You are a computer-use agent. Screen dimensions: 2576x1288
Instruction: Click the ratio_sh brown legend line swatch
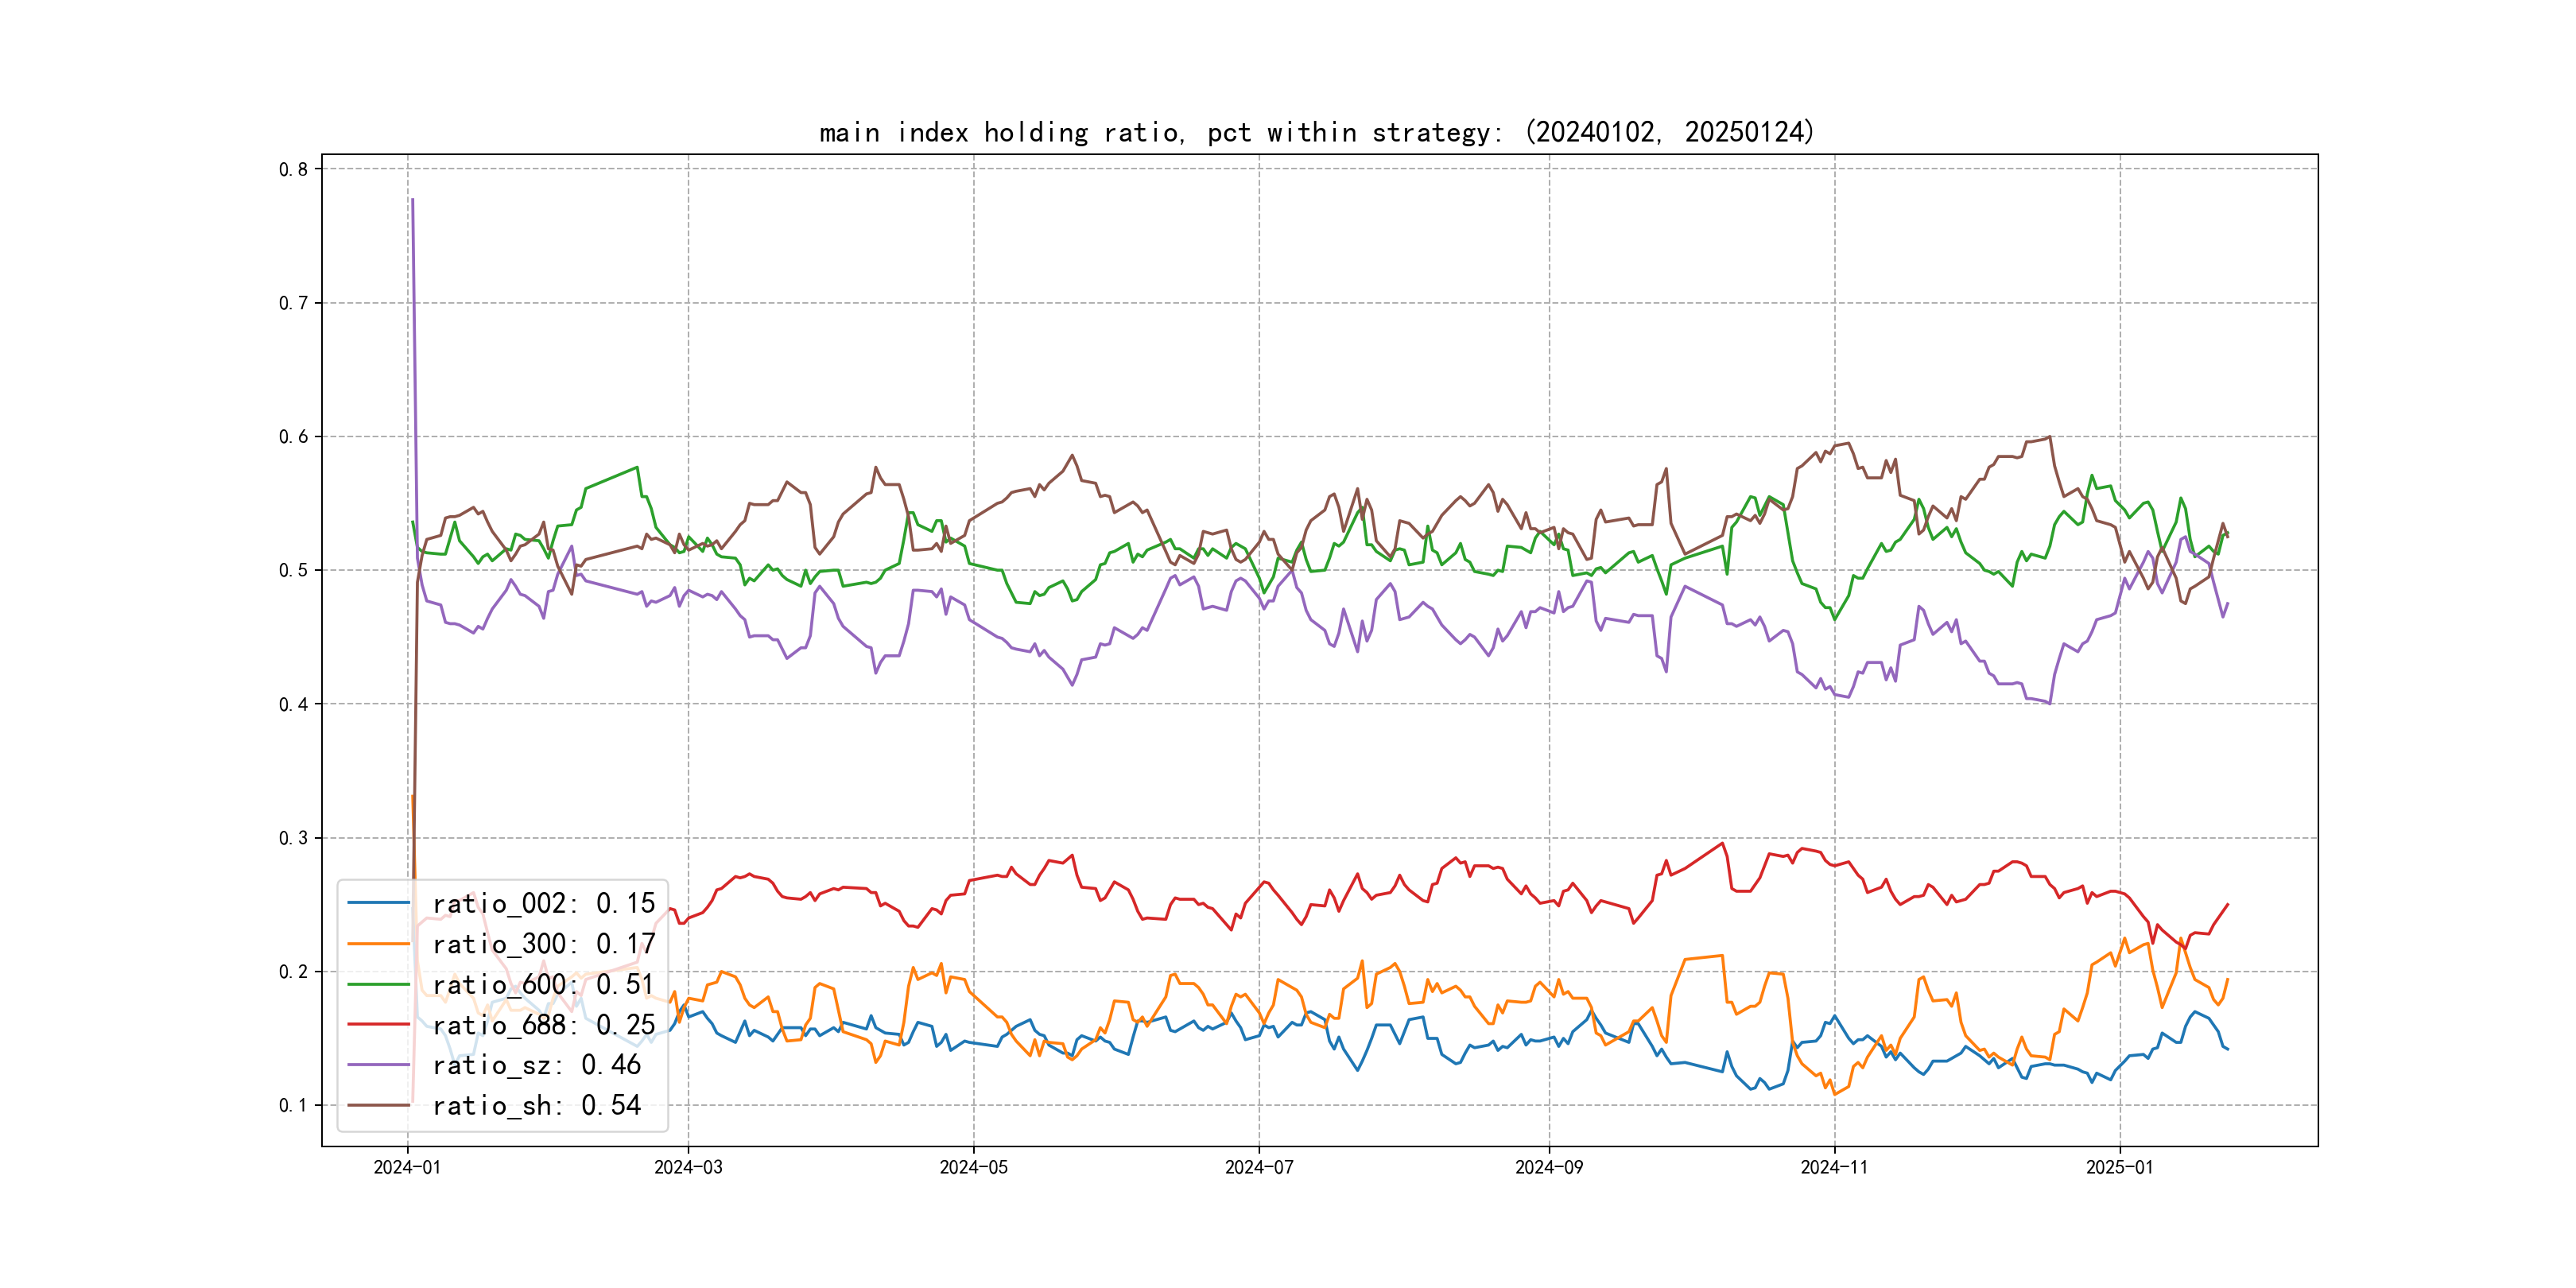click(379, 1105)
